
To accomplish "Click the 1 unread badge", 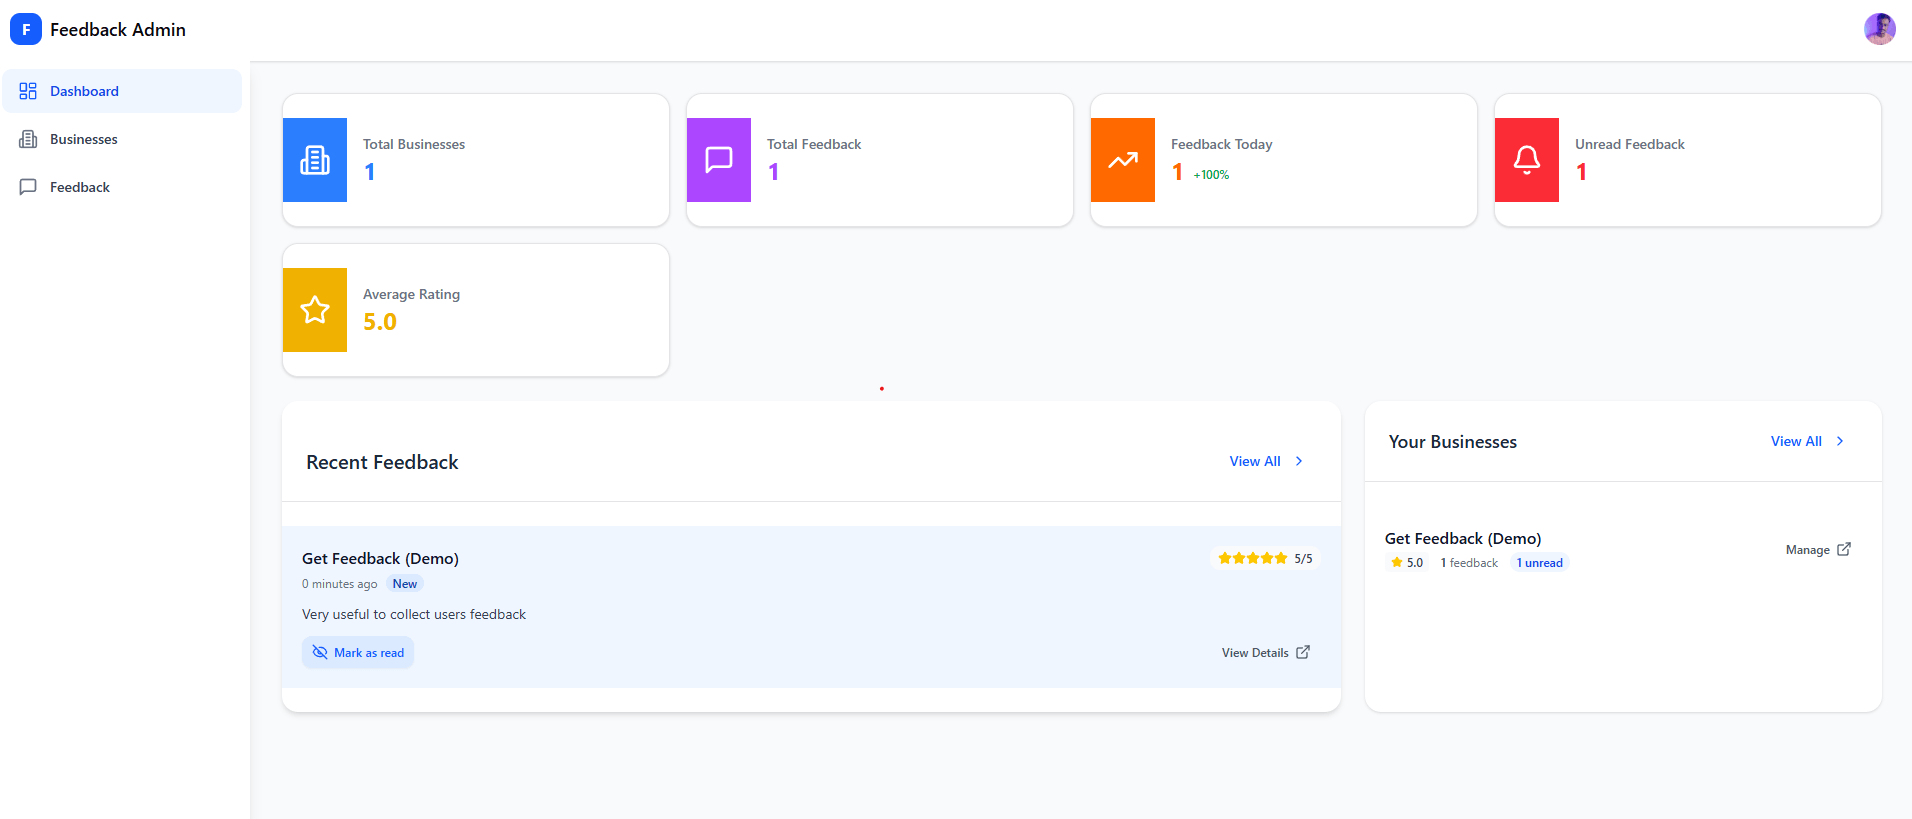I will coord(1540,563).
